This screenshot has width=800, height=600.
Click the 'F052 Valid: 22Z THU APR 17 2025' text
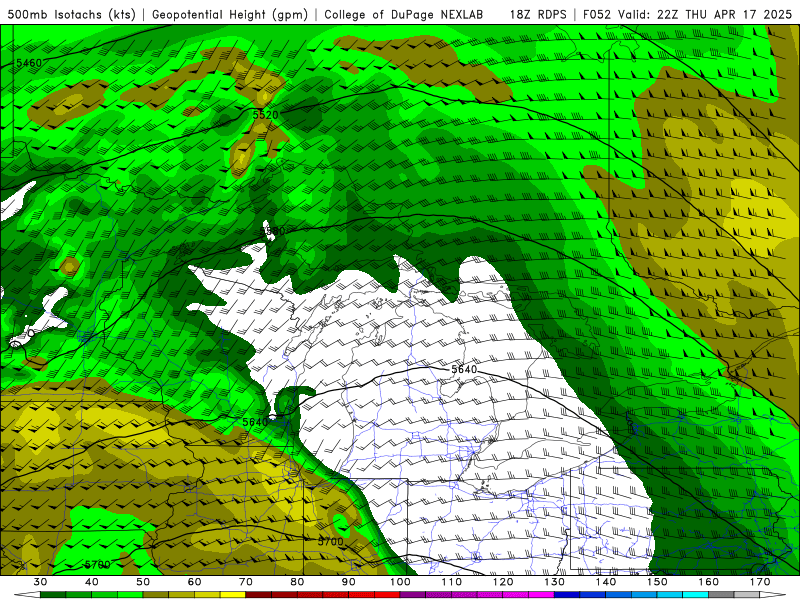687,15
